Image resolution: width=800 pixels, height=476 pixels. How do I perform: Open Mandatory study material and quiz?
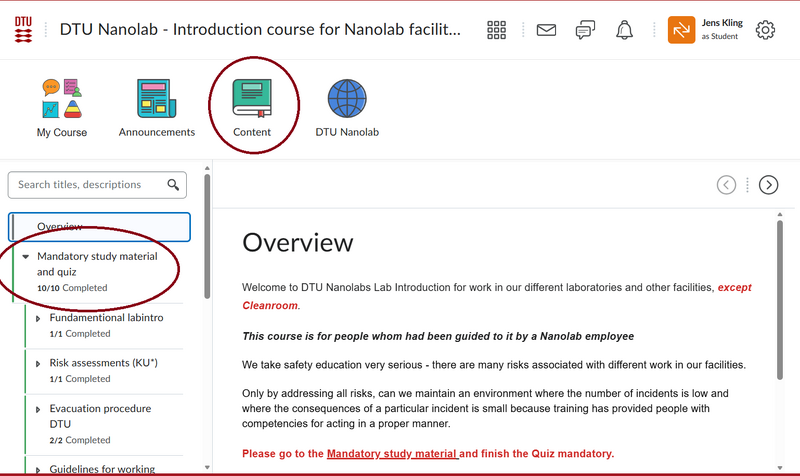(x=97, y=264)
